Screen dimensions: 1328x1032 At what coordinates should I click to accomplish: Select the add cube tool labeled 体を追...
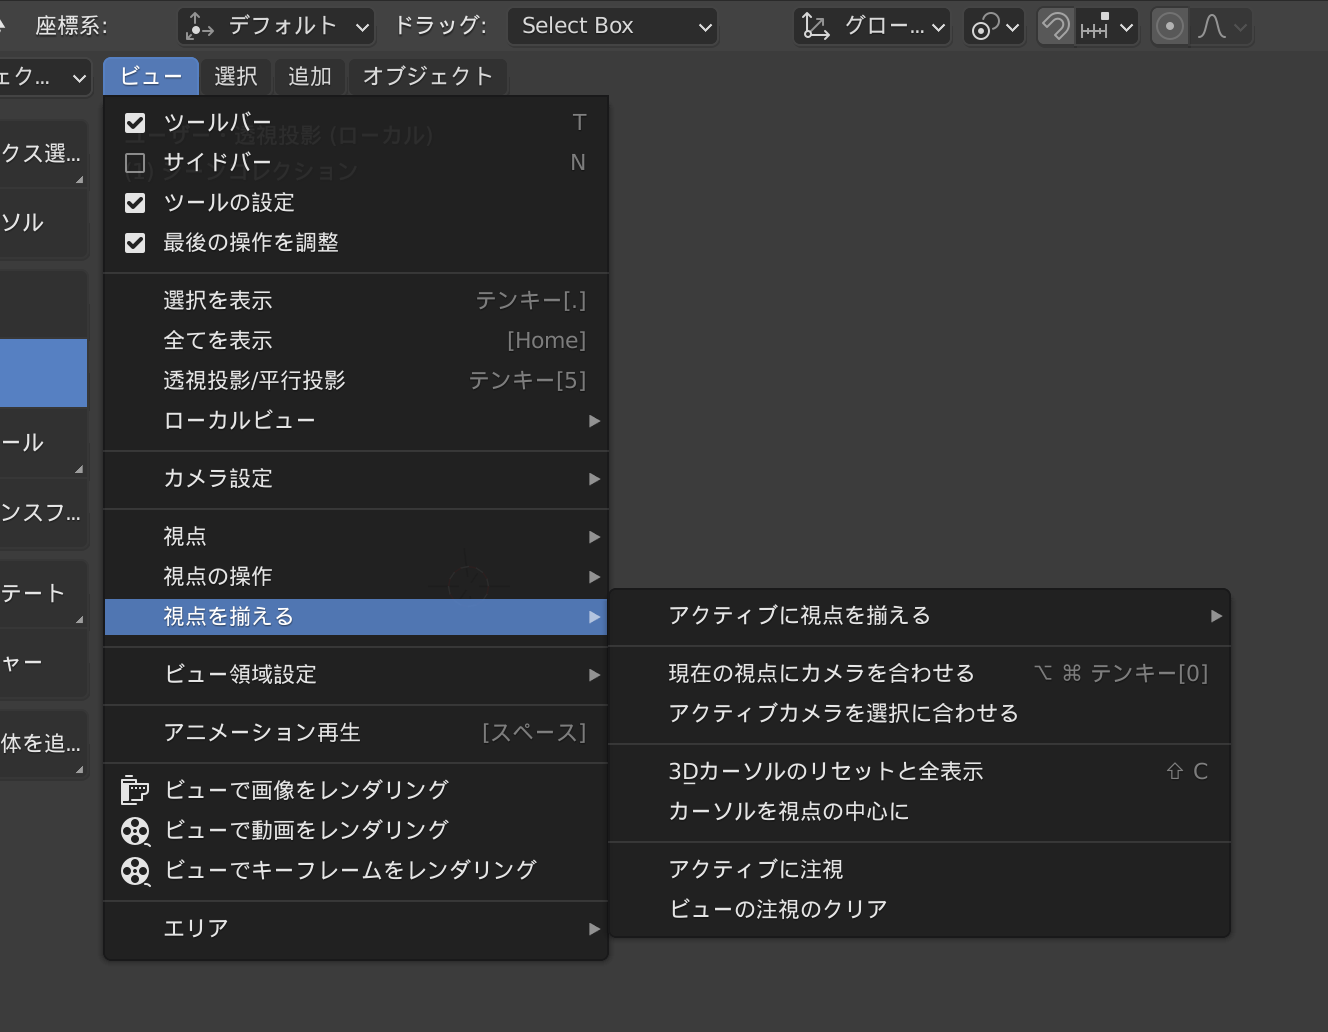[x=43, y=744]
